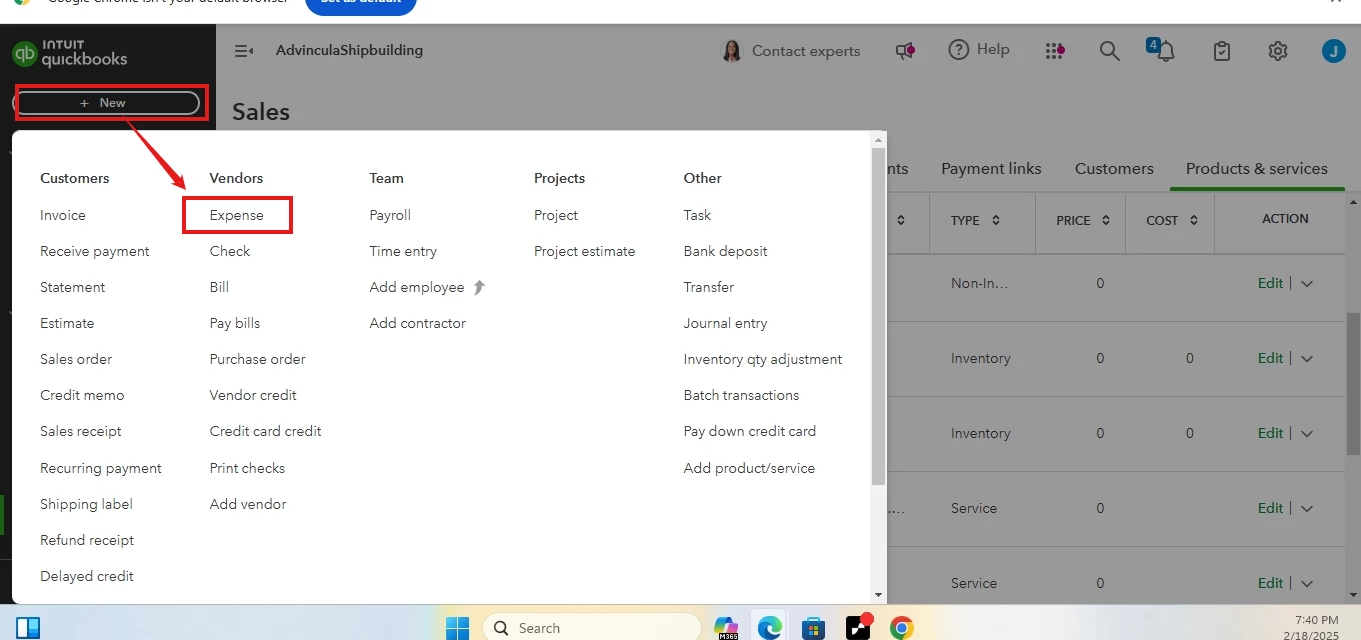The height and width of the screenshot is (640, 1361).
Task: Open the apps grid icon
Action: point(1054,51)
